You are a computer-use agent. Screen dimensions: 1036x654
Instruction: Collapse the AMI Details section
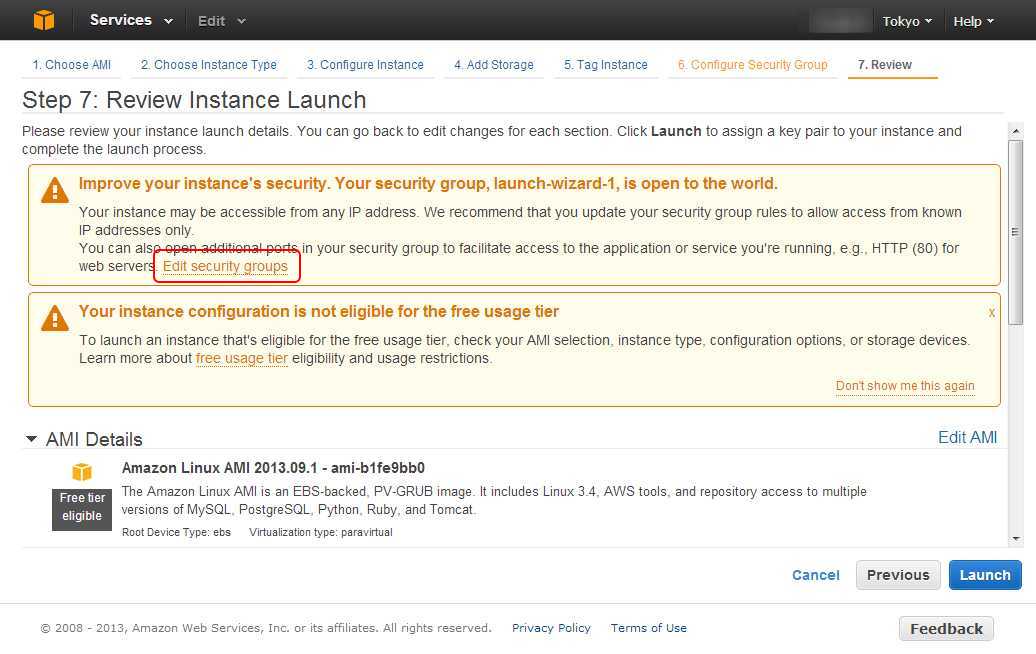[x=32, y=439]
